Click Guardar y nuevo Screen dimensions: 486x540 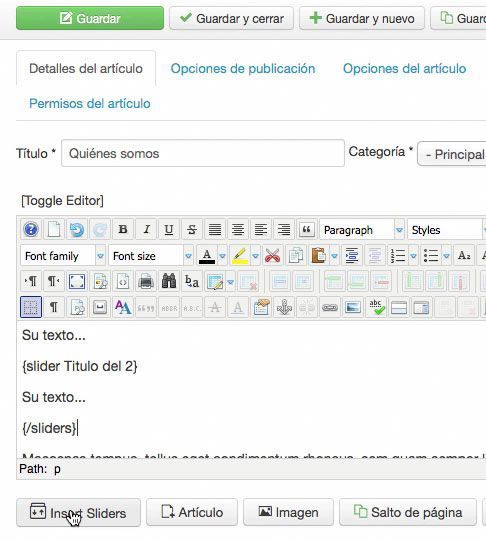(362, 18)
